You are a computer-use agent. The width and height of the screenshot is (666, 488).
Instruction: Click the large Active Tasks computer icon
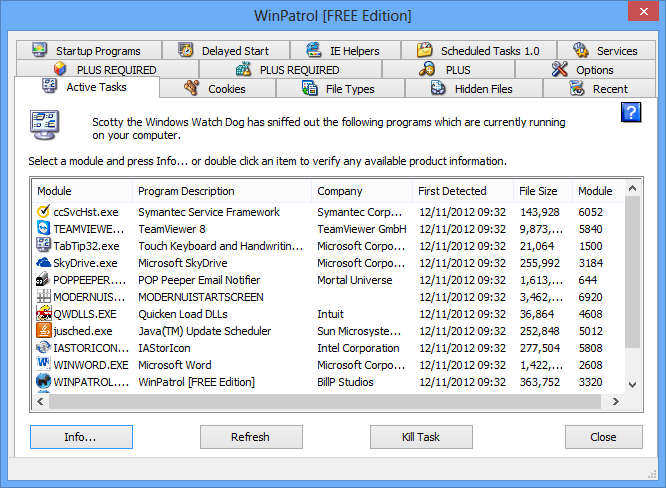[44, 125]
